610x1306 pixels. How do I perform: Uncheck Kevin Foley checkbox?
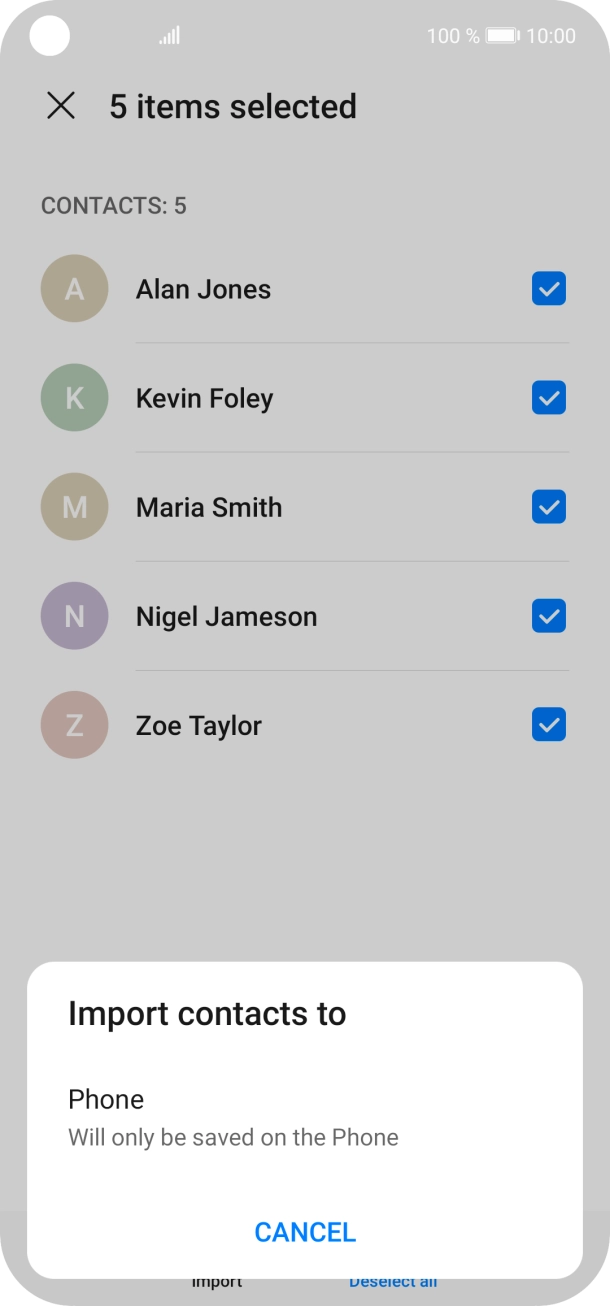pyautogui.click(x=549, y=398)
